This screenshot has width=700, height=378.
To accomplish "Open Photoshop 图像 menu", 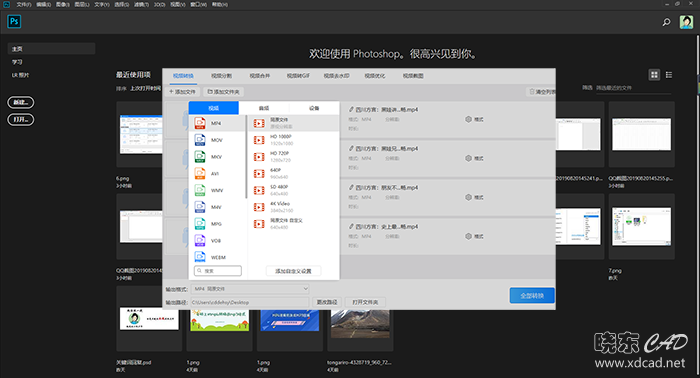I will 62,4.
